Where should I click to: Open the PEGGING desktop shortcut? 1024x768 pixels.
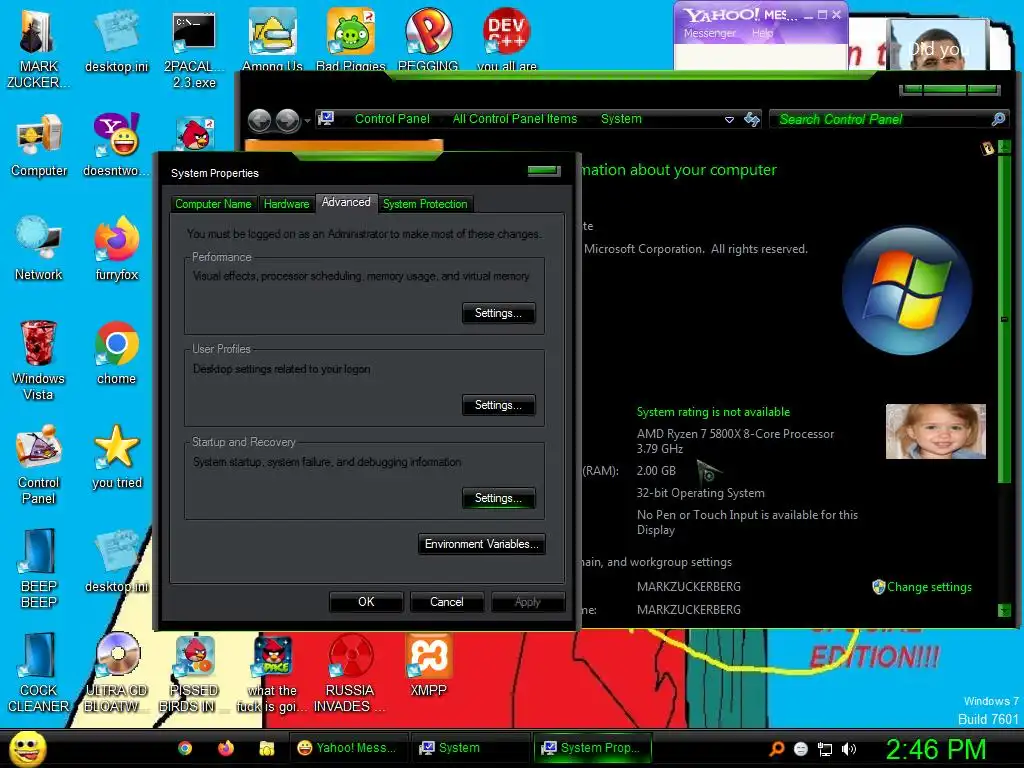[428, 39]
